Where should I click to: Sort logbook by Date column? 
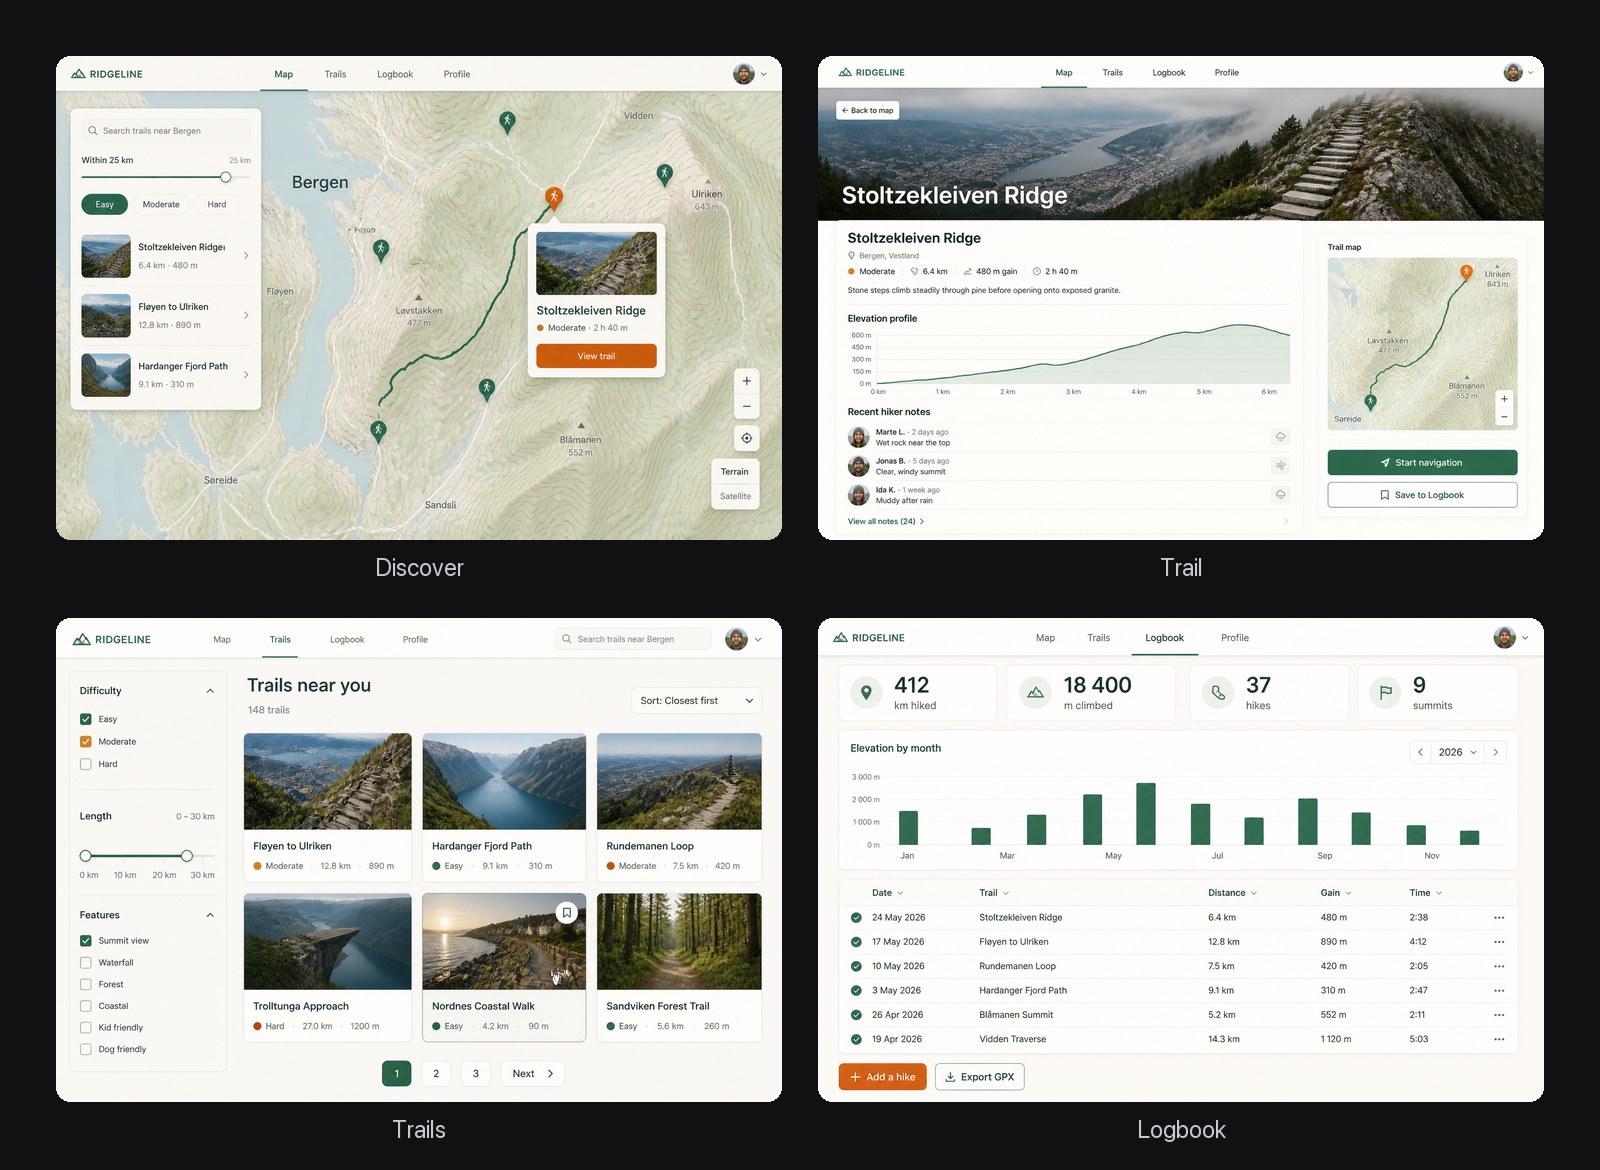point(887,893)
